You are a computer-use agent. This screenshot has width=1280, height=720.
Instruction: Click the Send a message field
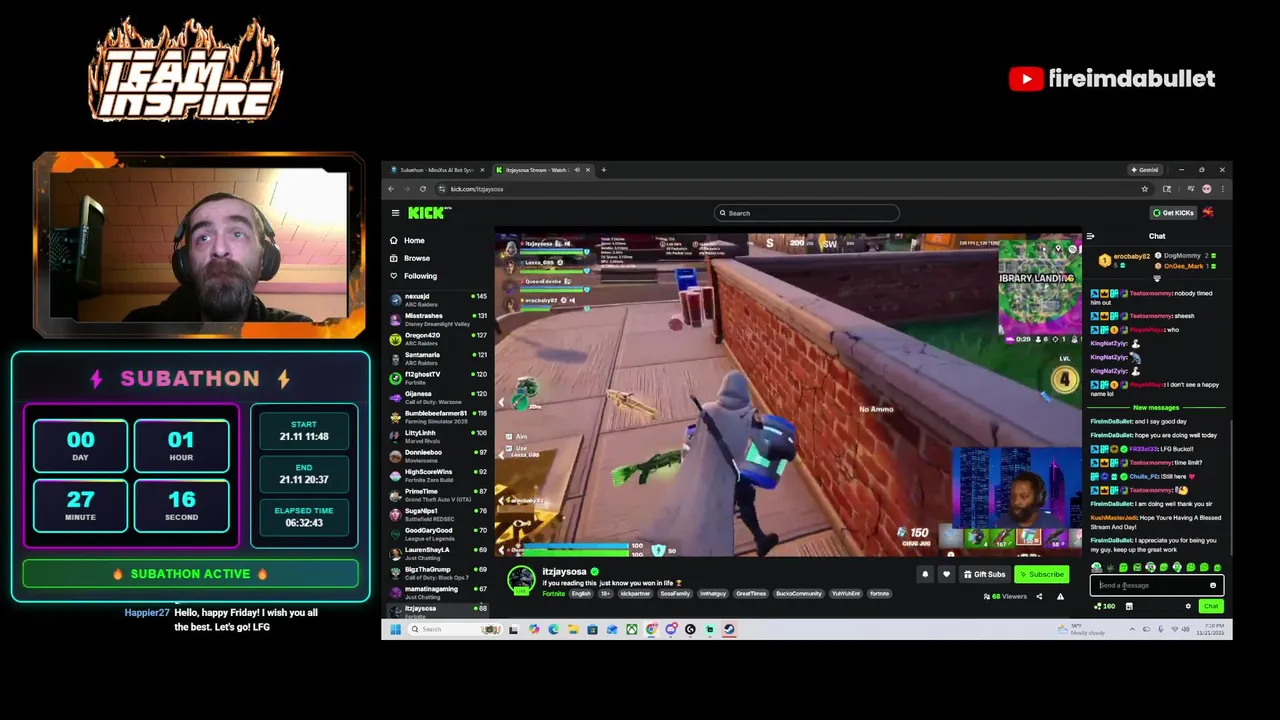click(x=1156, y=586)
